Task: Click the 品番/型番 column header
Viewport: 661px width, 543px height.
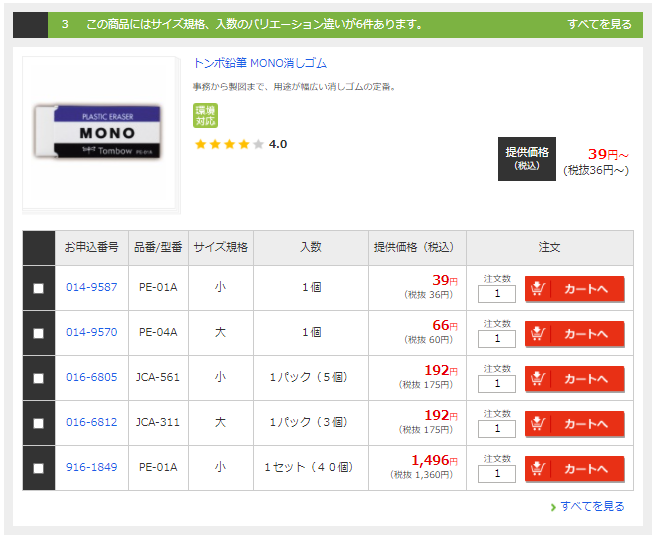Action: click(158, 247)
